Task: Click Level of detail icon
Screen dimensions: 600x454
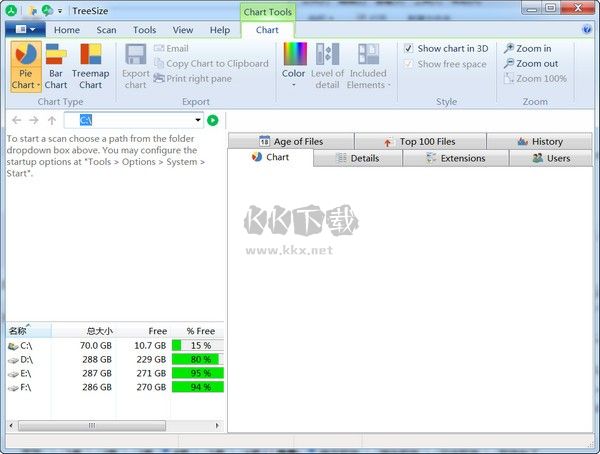Action: point(328,54)
